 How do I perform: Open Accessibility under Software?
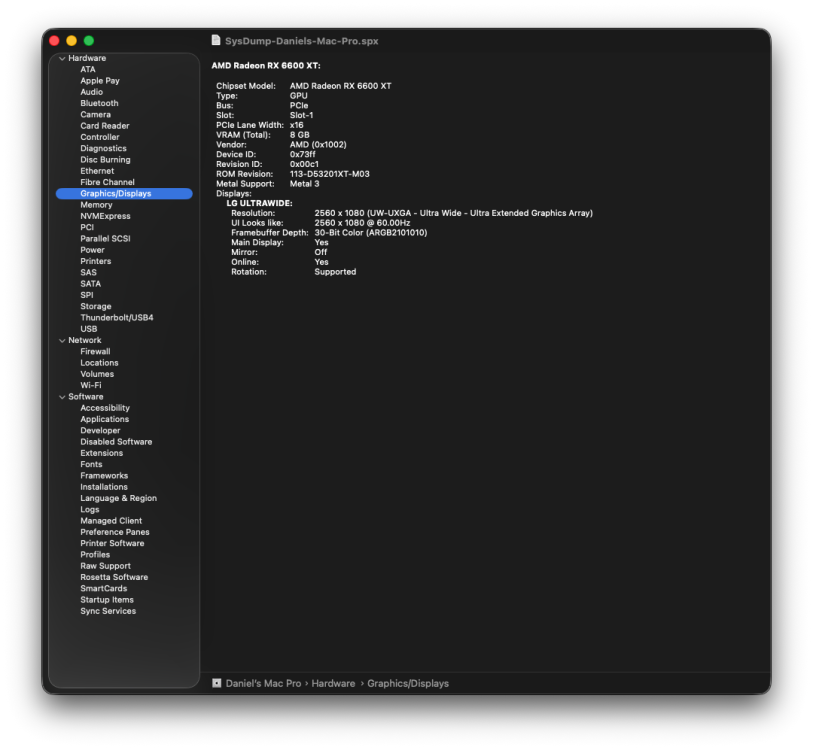coord(105,408)
